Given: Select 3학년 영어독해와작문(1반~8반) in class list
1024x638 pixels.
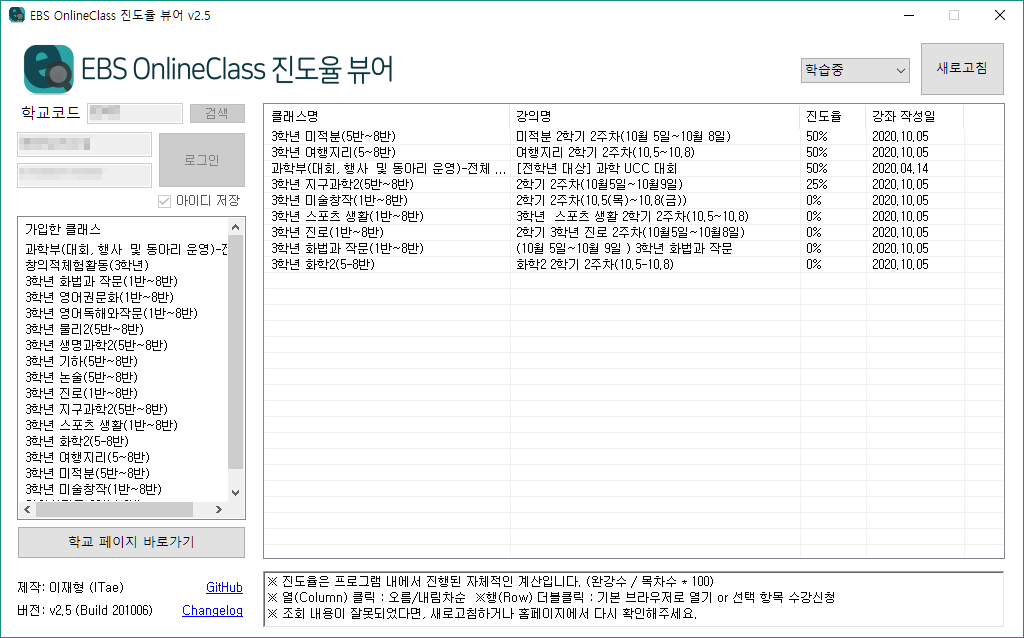Looking at the screenshot, I should [111, 313].
